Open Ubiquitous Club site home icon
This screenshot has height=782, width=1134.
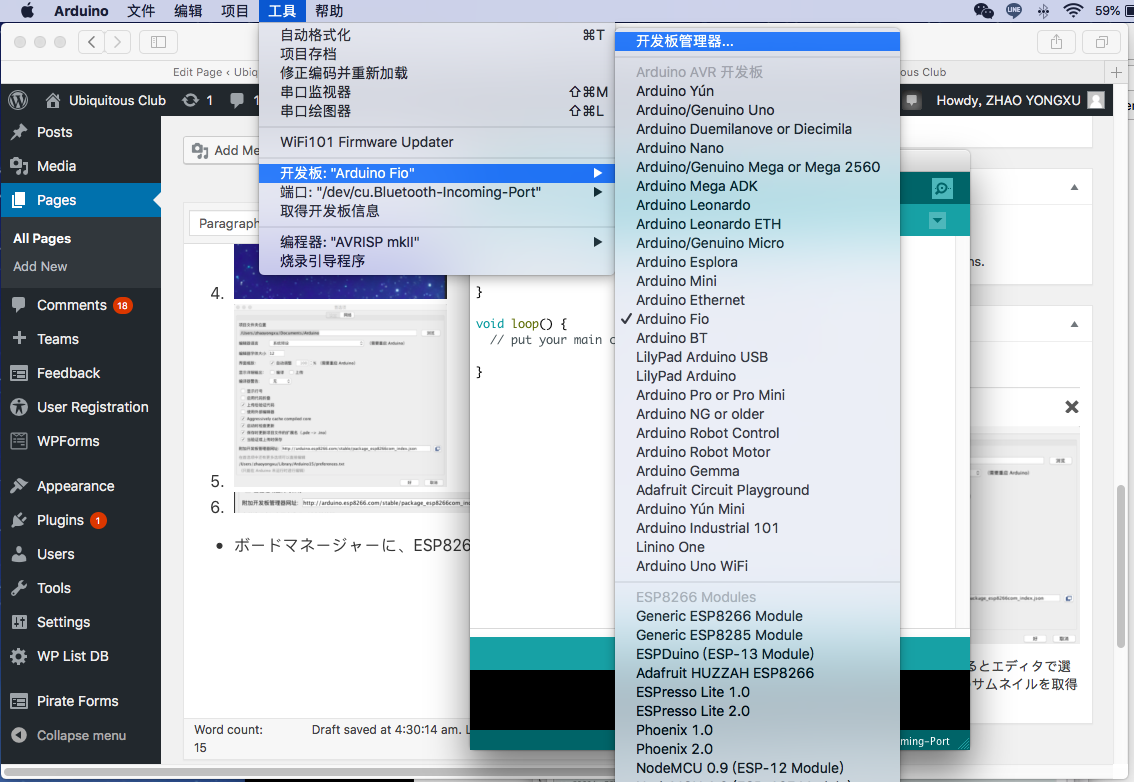coord(53,101)
